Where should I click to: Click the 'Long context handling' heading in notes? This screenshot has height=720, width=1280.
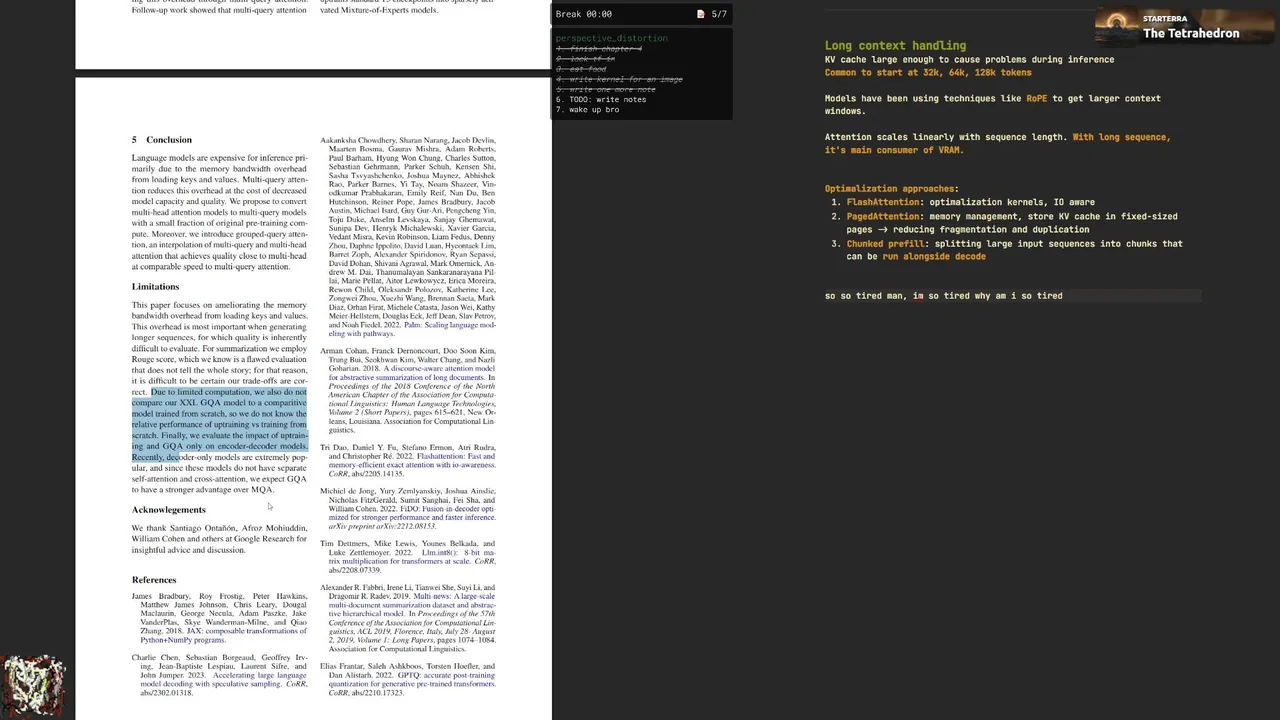(x=895, y=45)
